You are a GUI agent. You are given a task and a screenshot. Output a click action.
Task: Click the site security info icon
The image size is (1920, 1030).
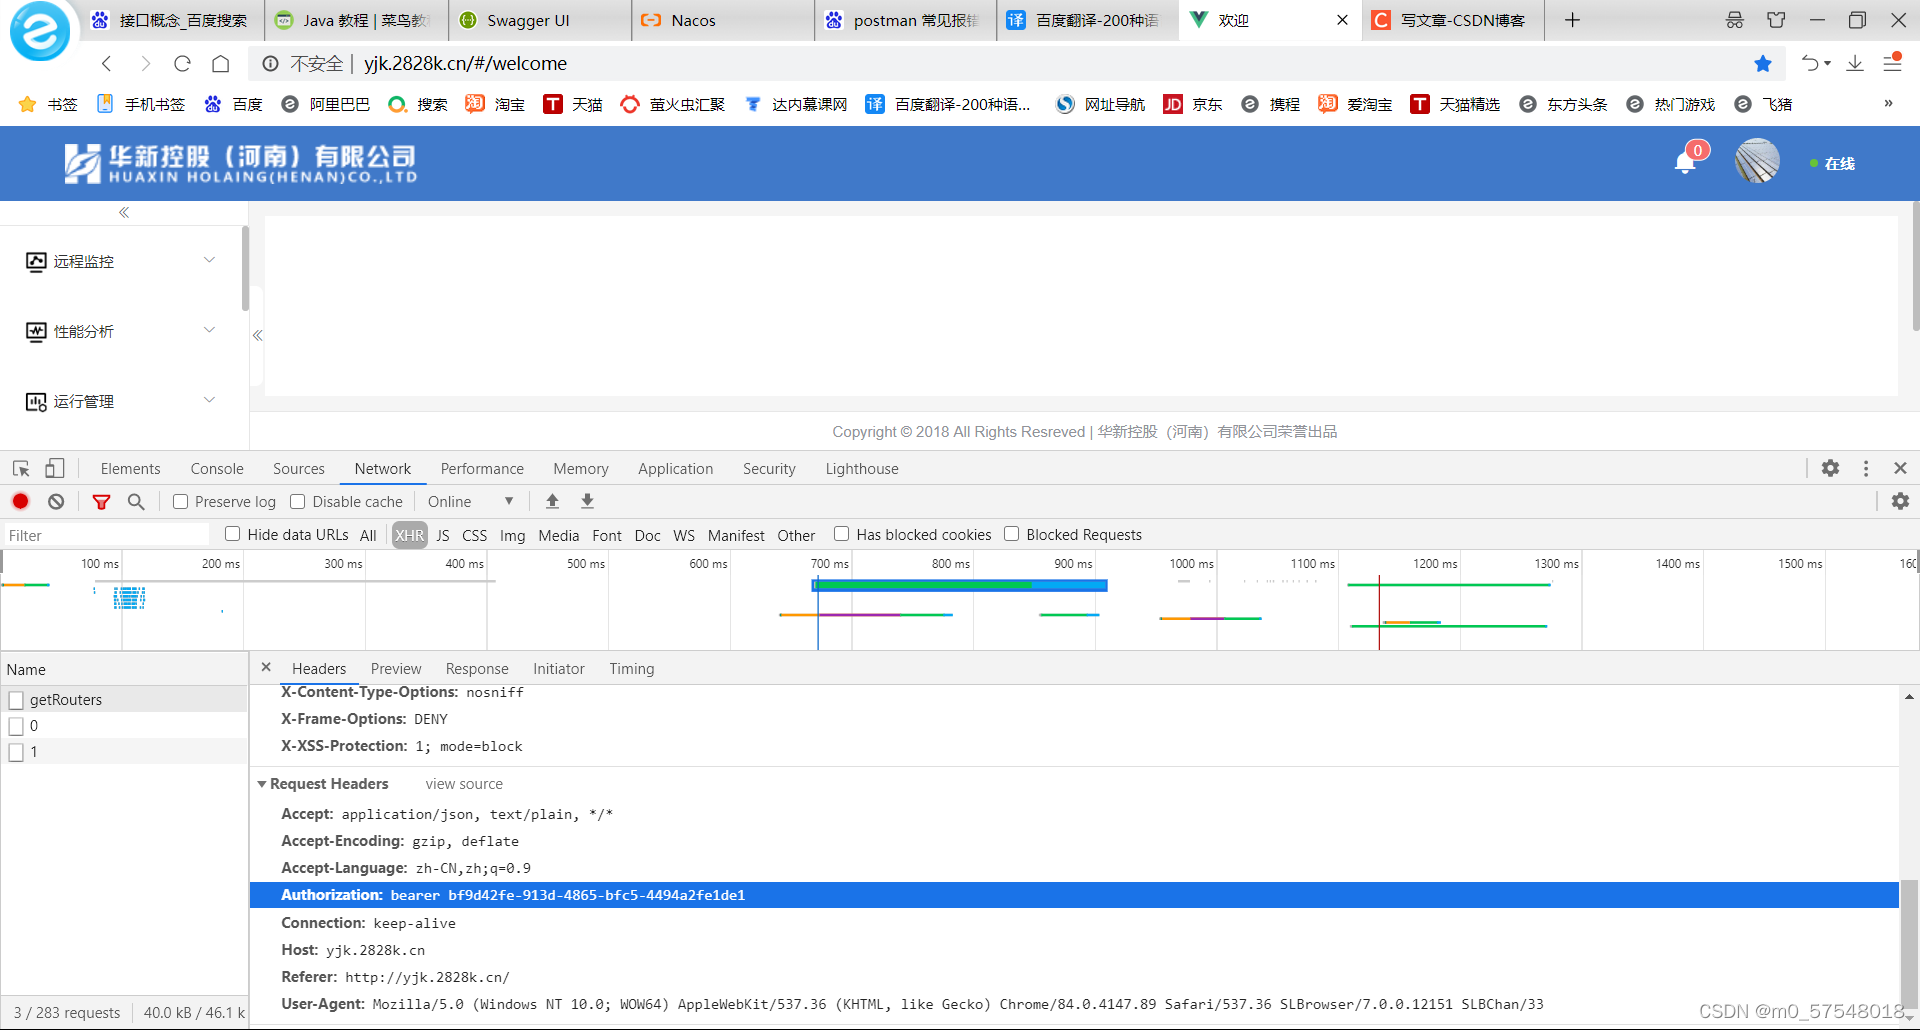[x=270, y=64]
